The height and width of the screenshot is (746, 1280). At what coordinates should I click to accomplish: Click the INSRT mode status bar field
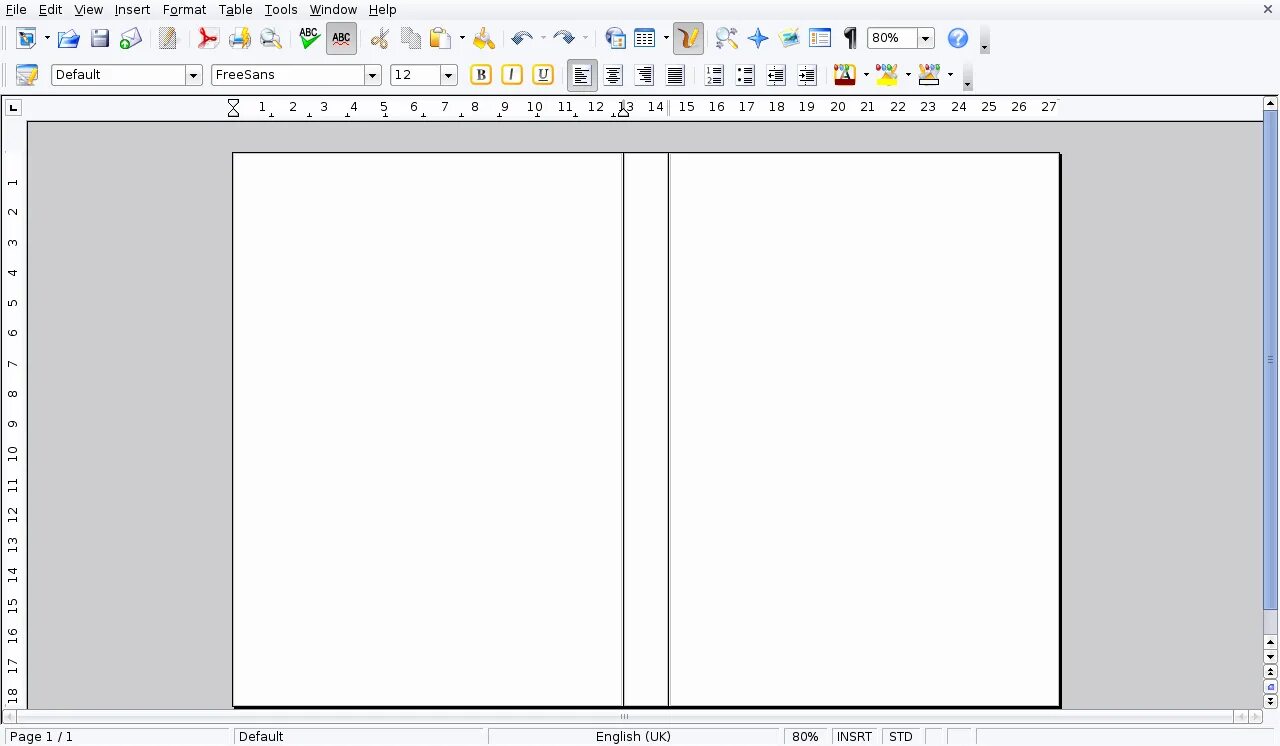tap(854, 737)
